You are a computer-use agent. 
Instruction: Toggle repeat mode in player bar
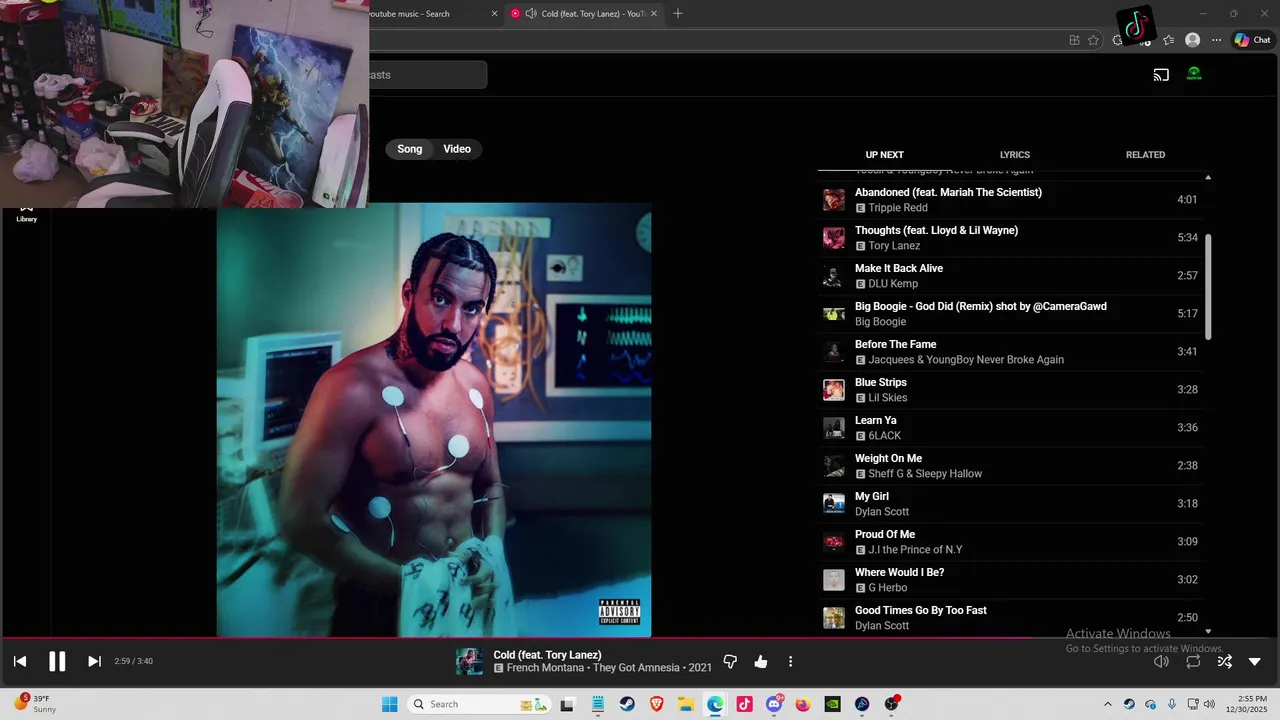[1193, 661]
